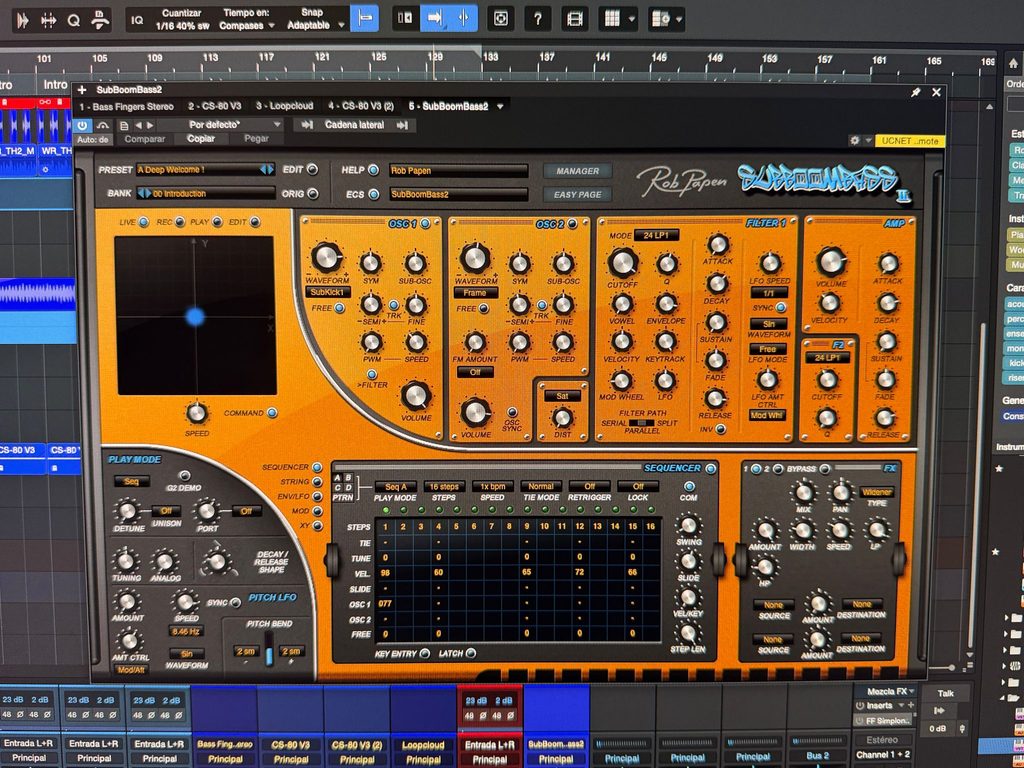Image resolution: width=1024 pixels, height=768 pixels.
Task: Click the plugin power bypass icon
Action: coord(82,125)
